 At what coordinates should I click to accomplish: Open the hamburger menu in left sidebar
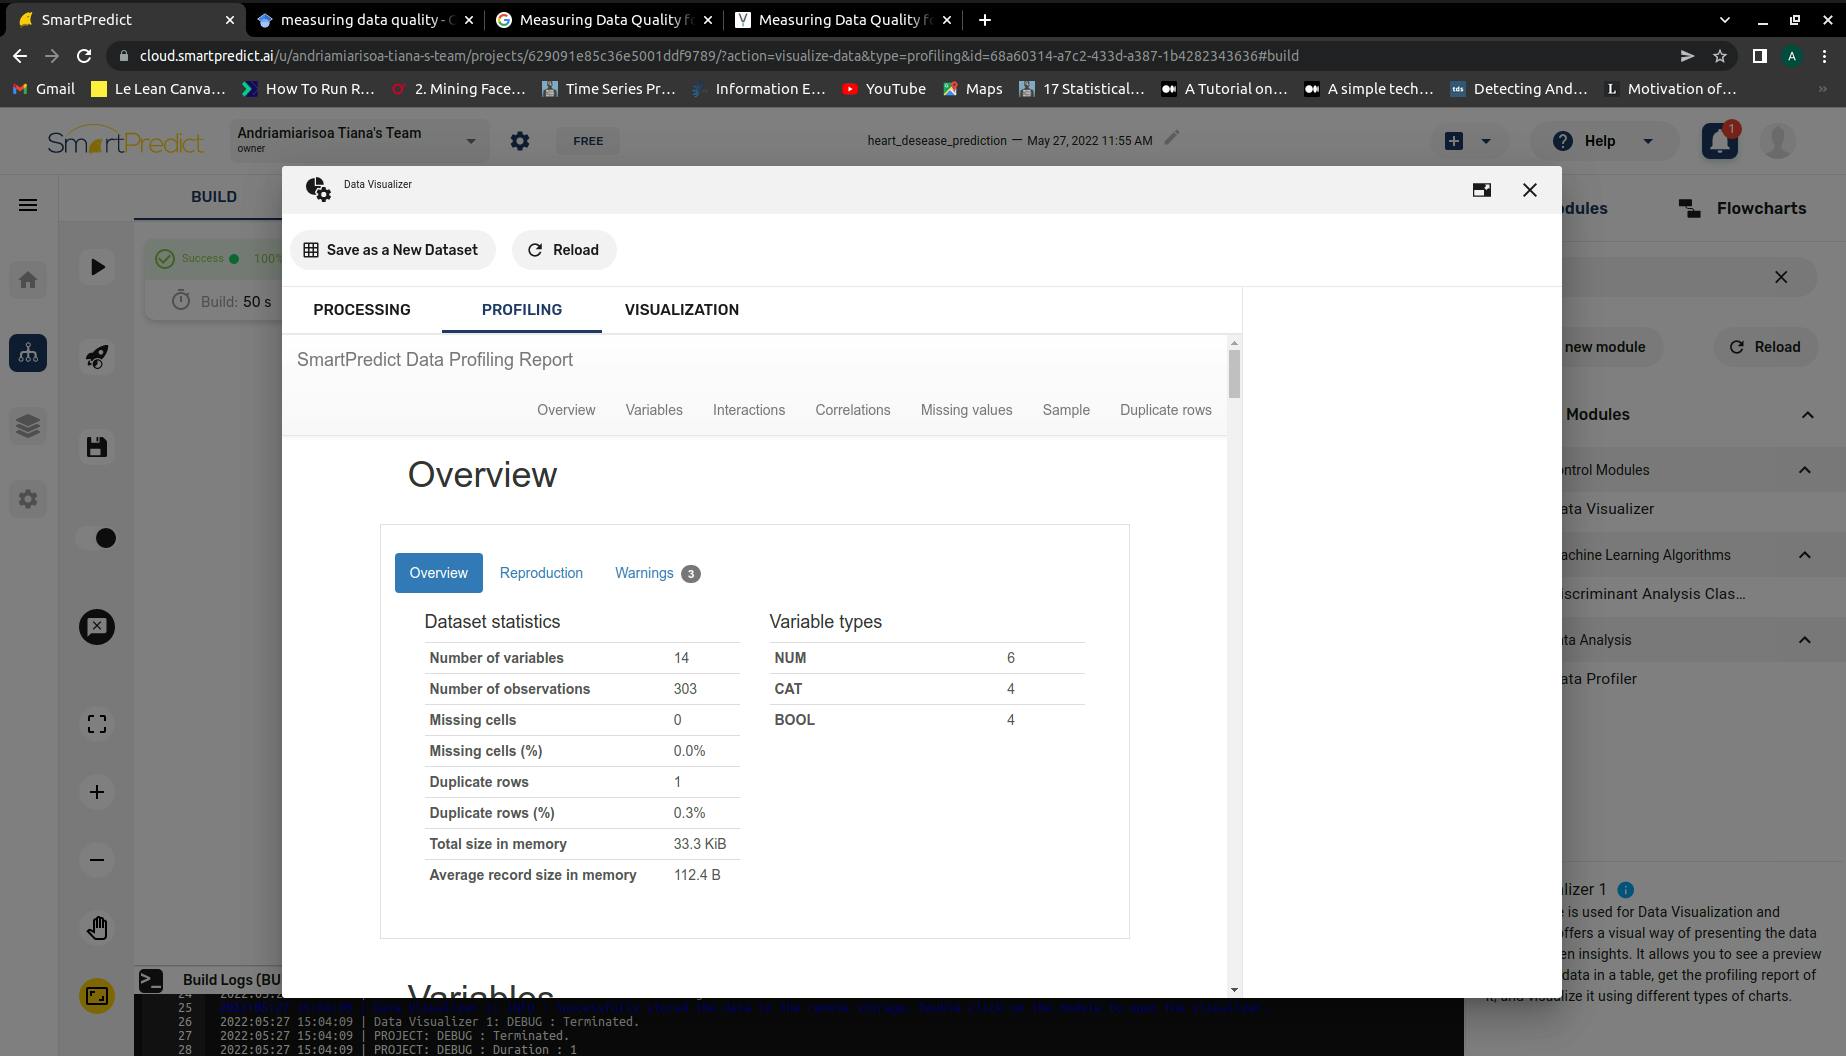(x=28, y=205)
